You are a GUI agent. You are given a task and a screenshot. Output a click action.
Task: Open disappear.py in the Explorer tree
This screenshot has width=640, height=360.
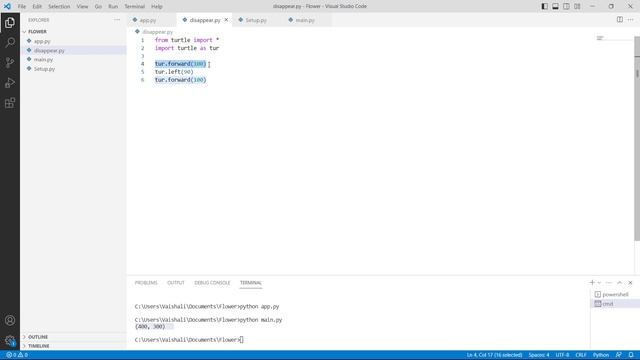click(x=49, y=51)
